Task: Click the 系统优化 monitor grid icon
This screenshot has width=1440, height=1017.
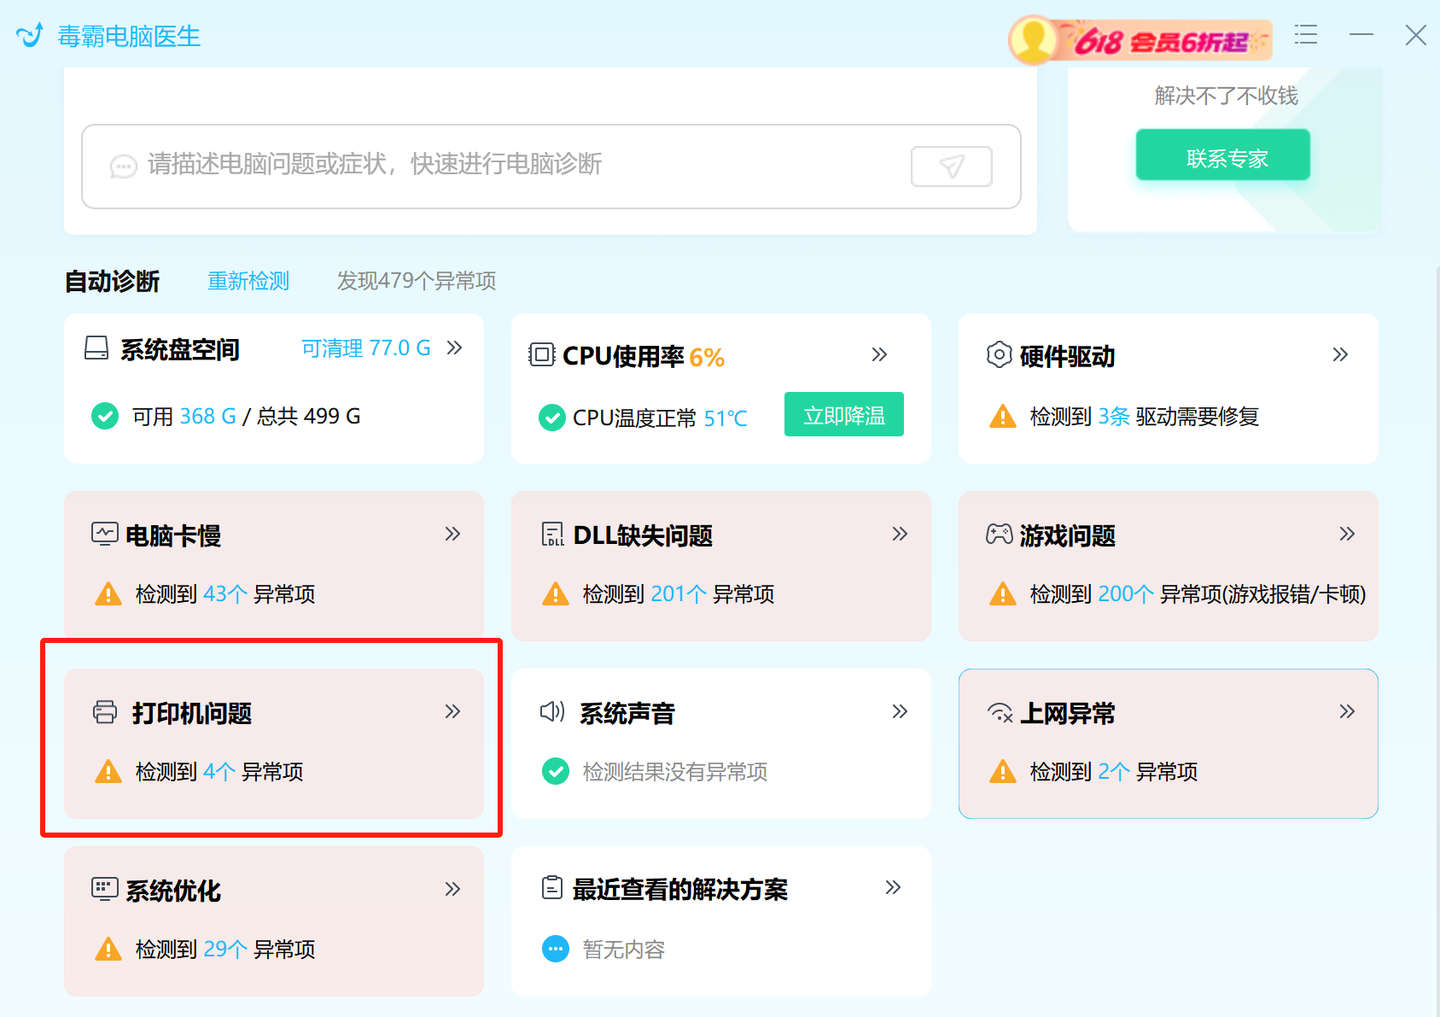Action: (104, 889)
